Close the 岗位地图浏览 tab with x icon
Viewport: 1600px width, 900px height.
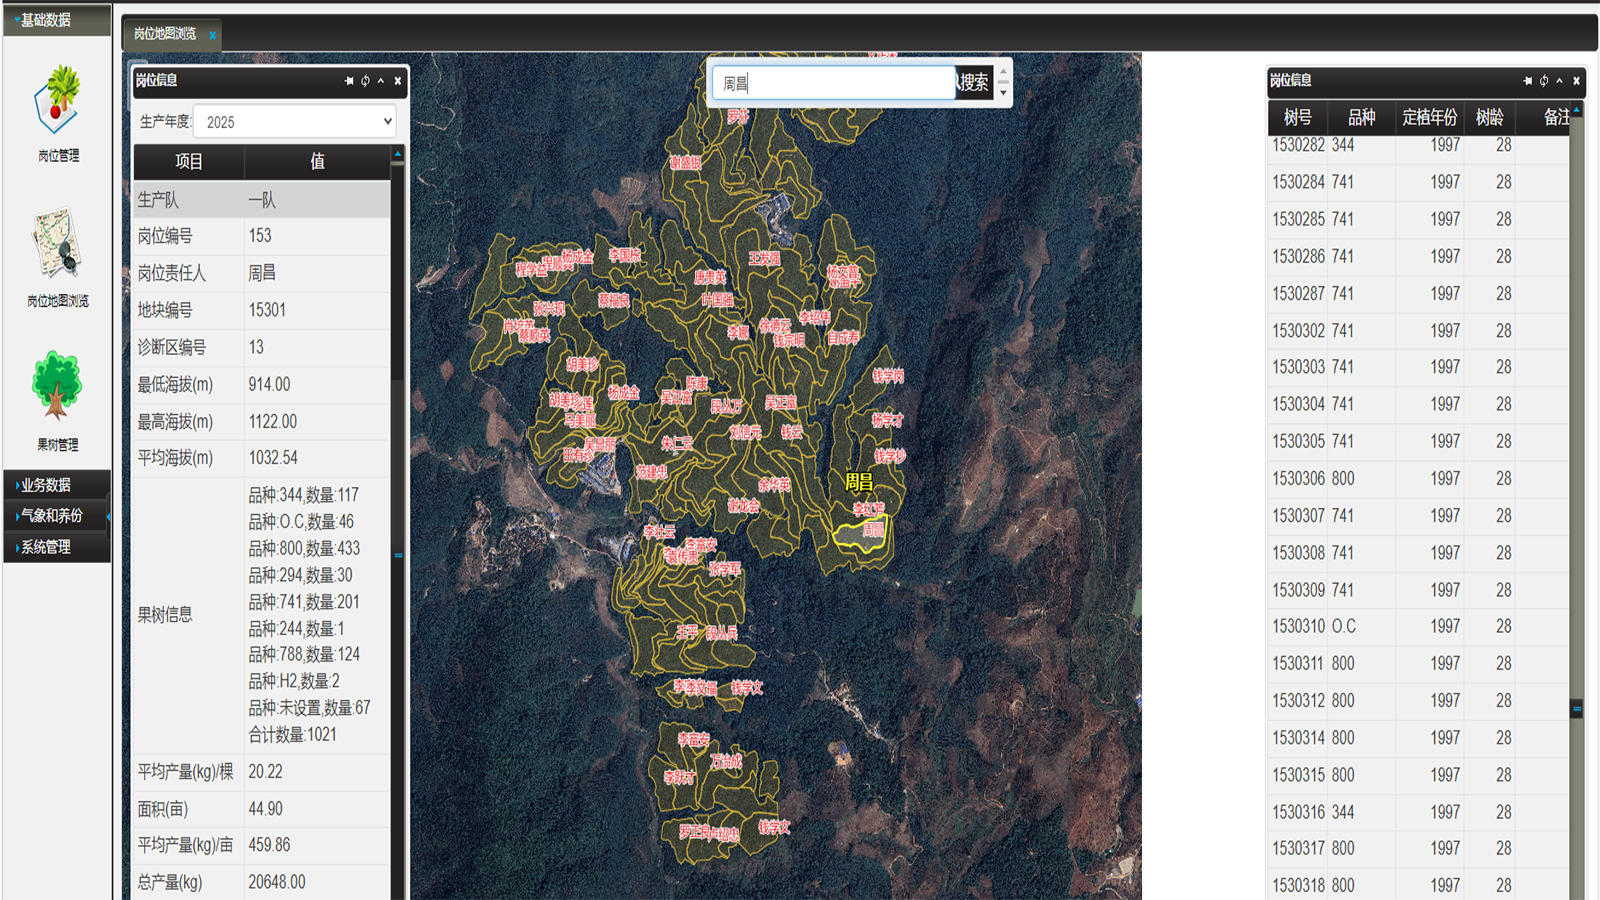[213, 35]
